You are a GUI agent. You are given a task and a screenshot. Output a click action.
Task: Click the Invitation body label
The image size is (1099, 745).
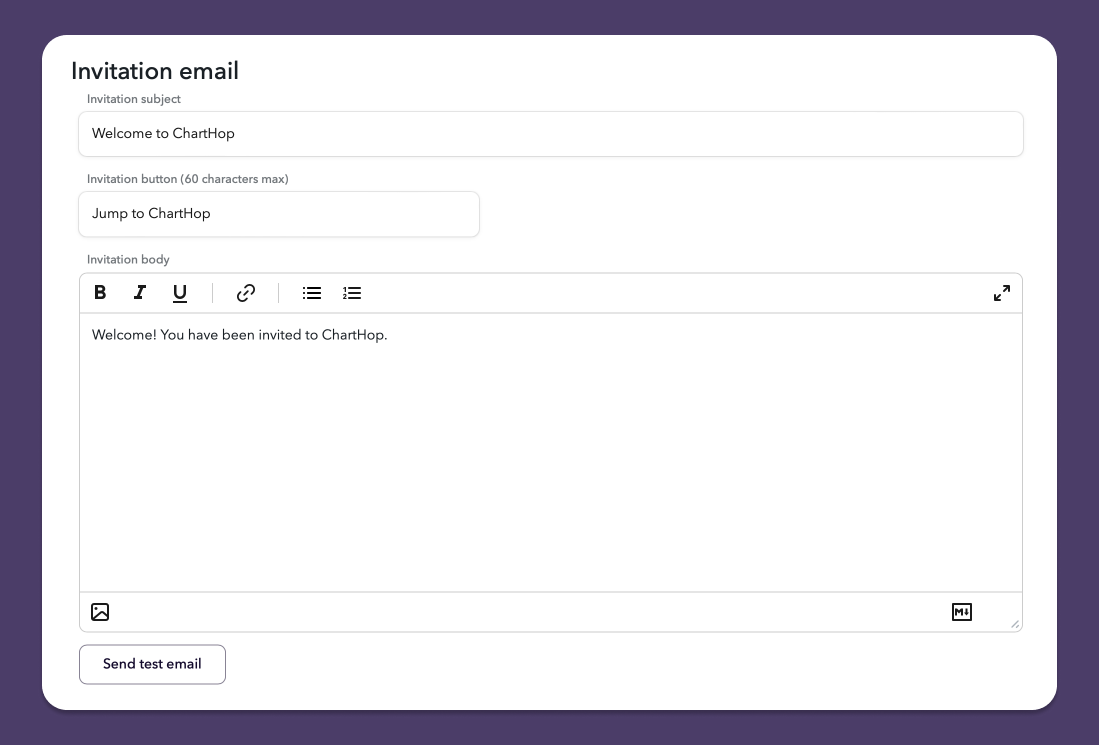pos(128,259)
